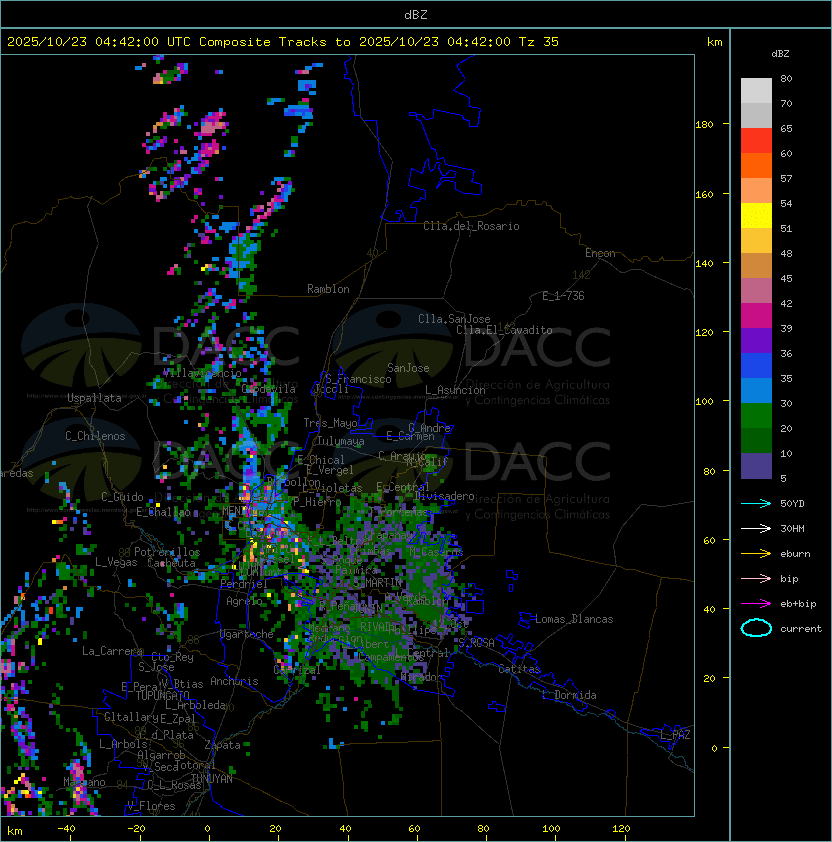Select the slate 5-10 dBZ swatch
The image size is (832, 842).
pos(756,466)
